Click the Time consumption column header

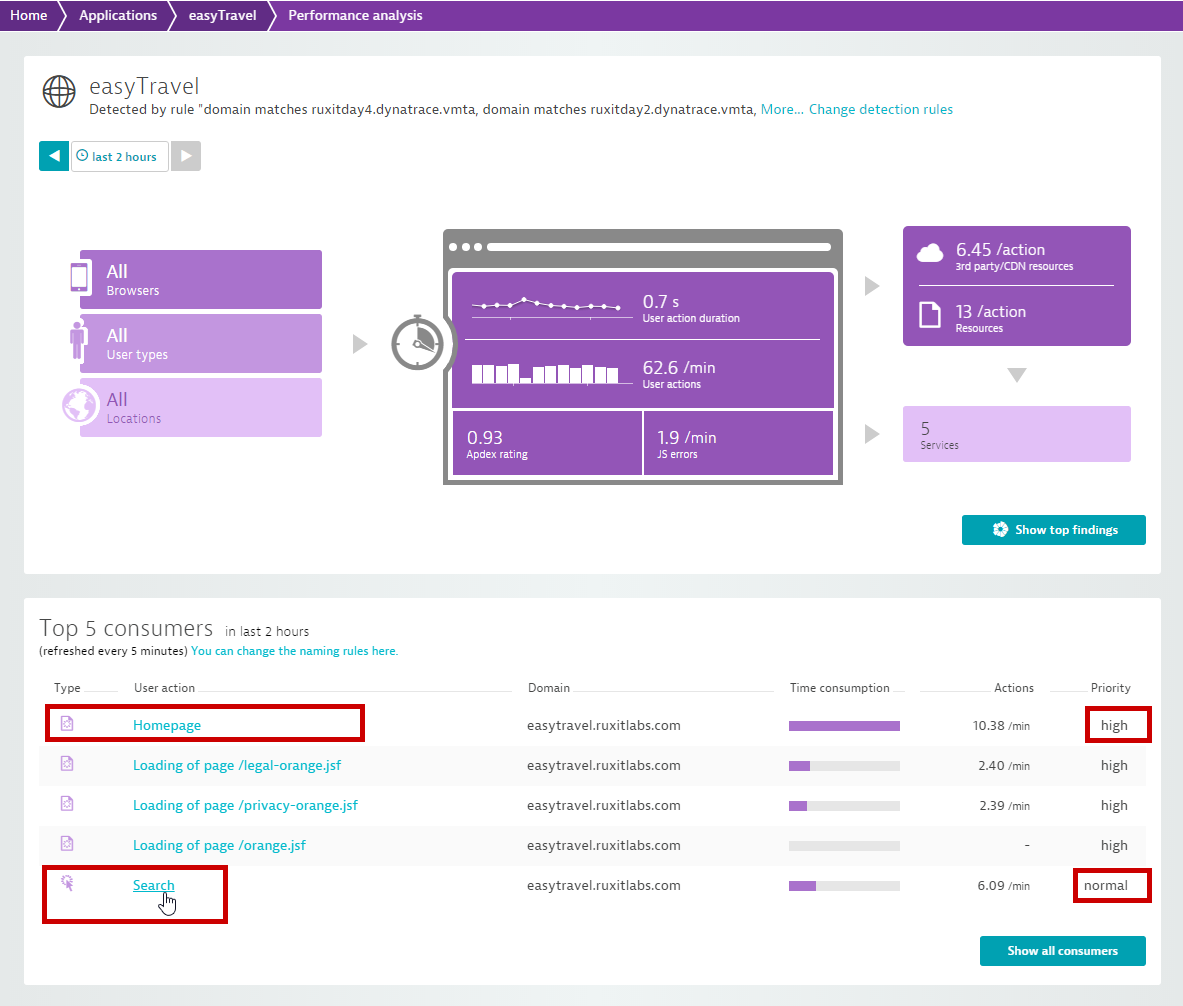840,688
